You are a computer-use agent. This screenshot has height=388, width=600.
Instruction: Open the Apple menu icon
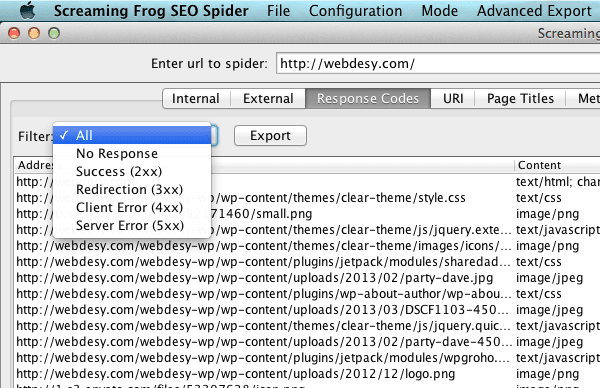(28, 10)
